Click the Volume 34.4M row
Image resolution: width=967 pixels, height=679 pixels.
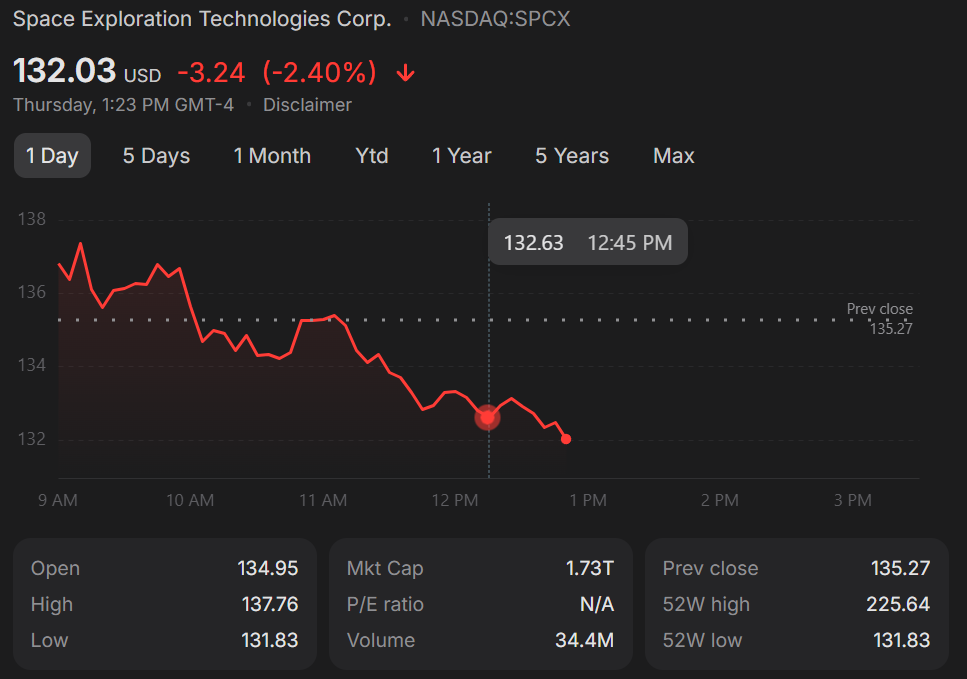click(x=480, y=640)
